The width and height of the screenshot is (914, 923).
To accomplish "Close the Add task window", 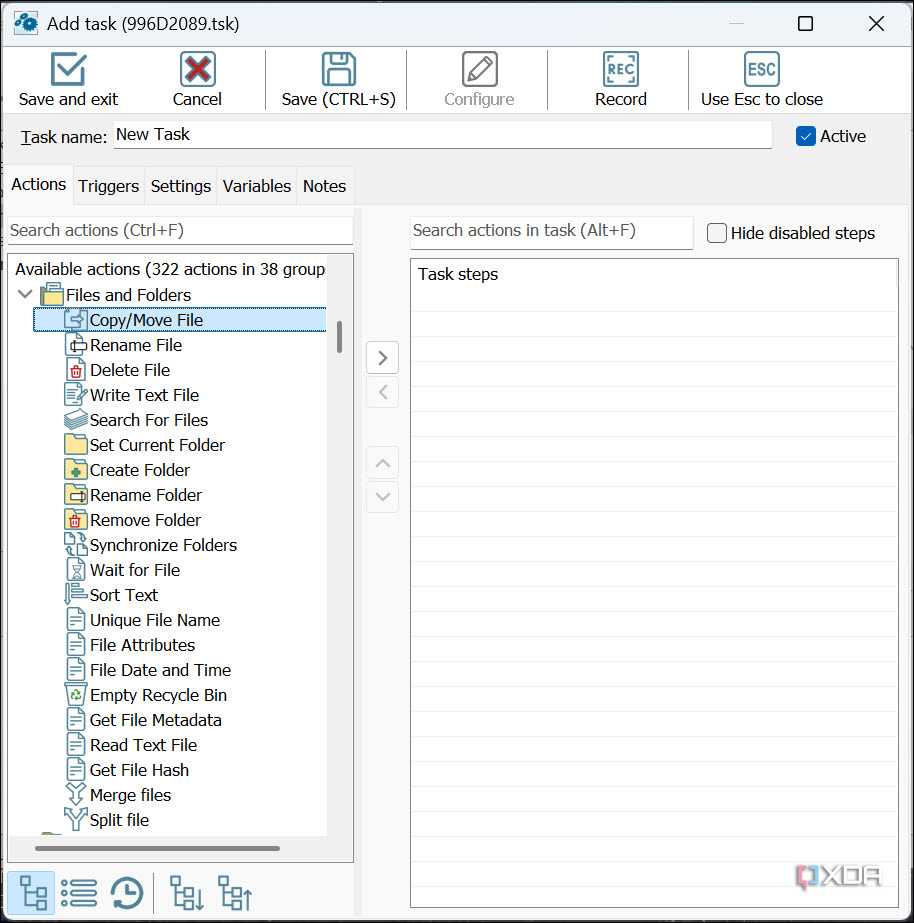I will click(x=876, y=24).
